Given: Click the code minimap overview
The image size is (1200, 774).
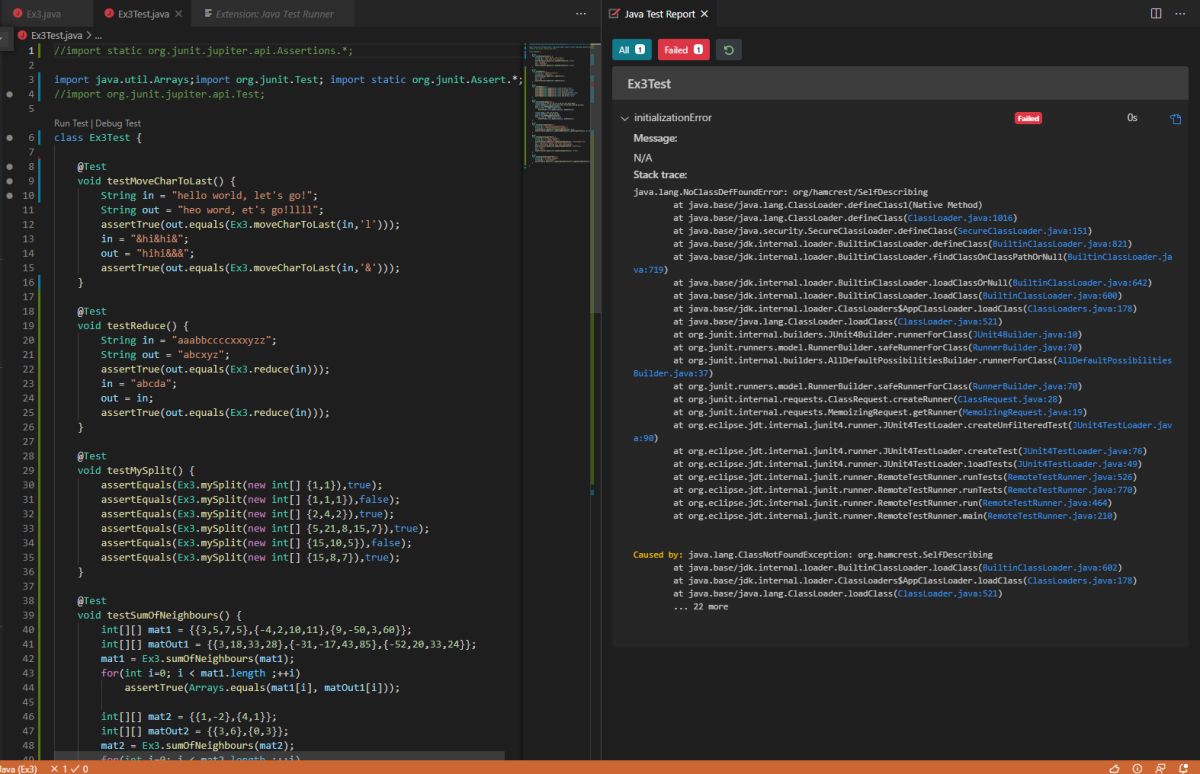Looking at the screenshot, I should coord(559,100).
